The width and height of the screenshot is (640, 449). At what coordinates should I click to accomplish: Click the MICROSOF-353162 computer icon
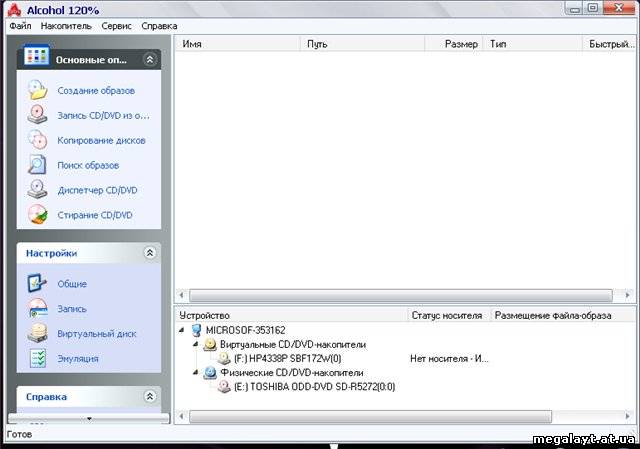tap(196, 330)
